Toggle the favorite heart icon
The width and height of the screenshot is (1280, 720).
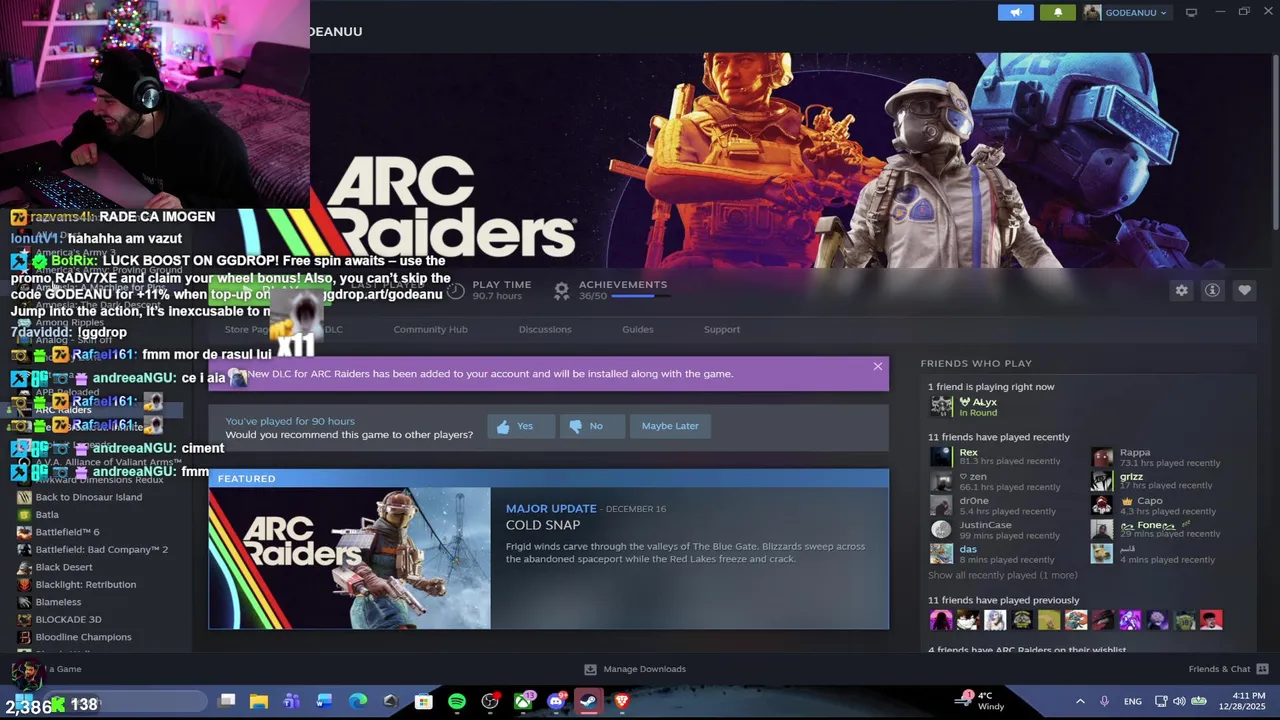pos(1244,290)
